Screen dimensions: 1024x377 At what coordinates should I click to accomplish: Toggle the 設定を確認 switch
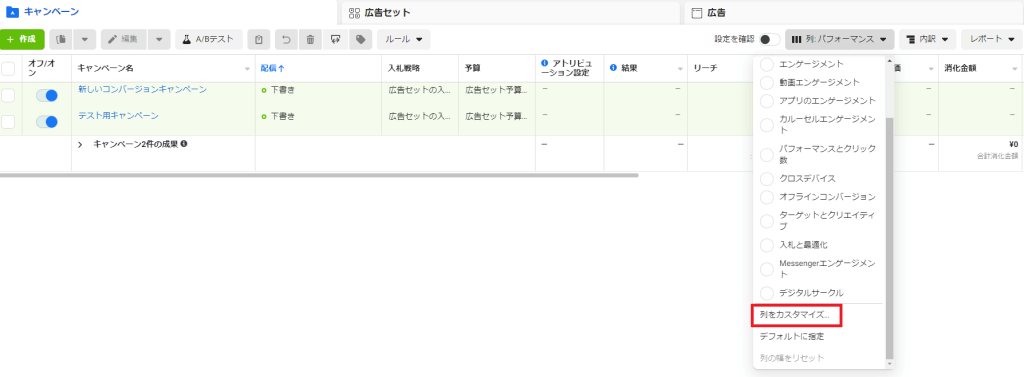769,39
